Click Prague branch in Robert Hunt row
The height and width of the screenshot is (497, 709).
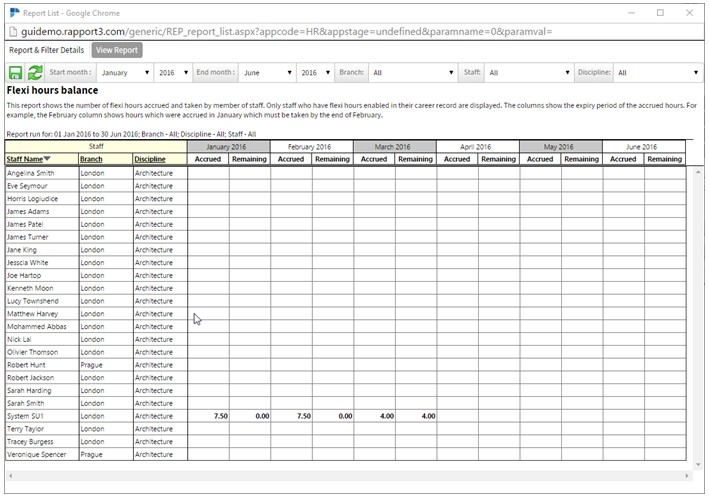tap(91, 365)
